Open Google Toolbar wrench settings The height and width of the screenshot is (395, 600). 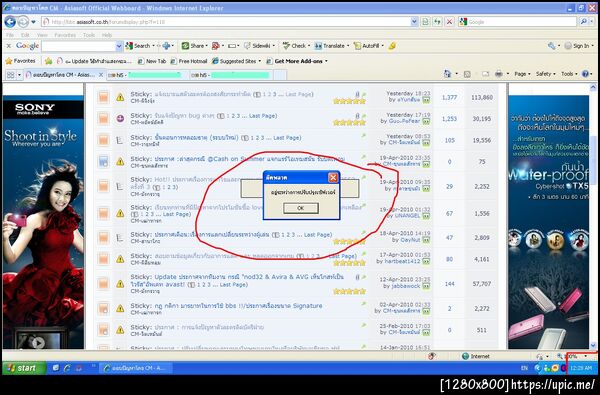(x=551, y=46)
